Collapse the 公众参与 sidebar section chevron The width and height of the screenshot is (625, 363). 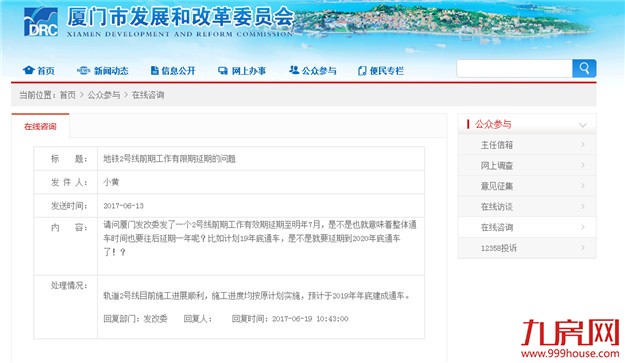(x=582, y=125)
